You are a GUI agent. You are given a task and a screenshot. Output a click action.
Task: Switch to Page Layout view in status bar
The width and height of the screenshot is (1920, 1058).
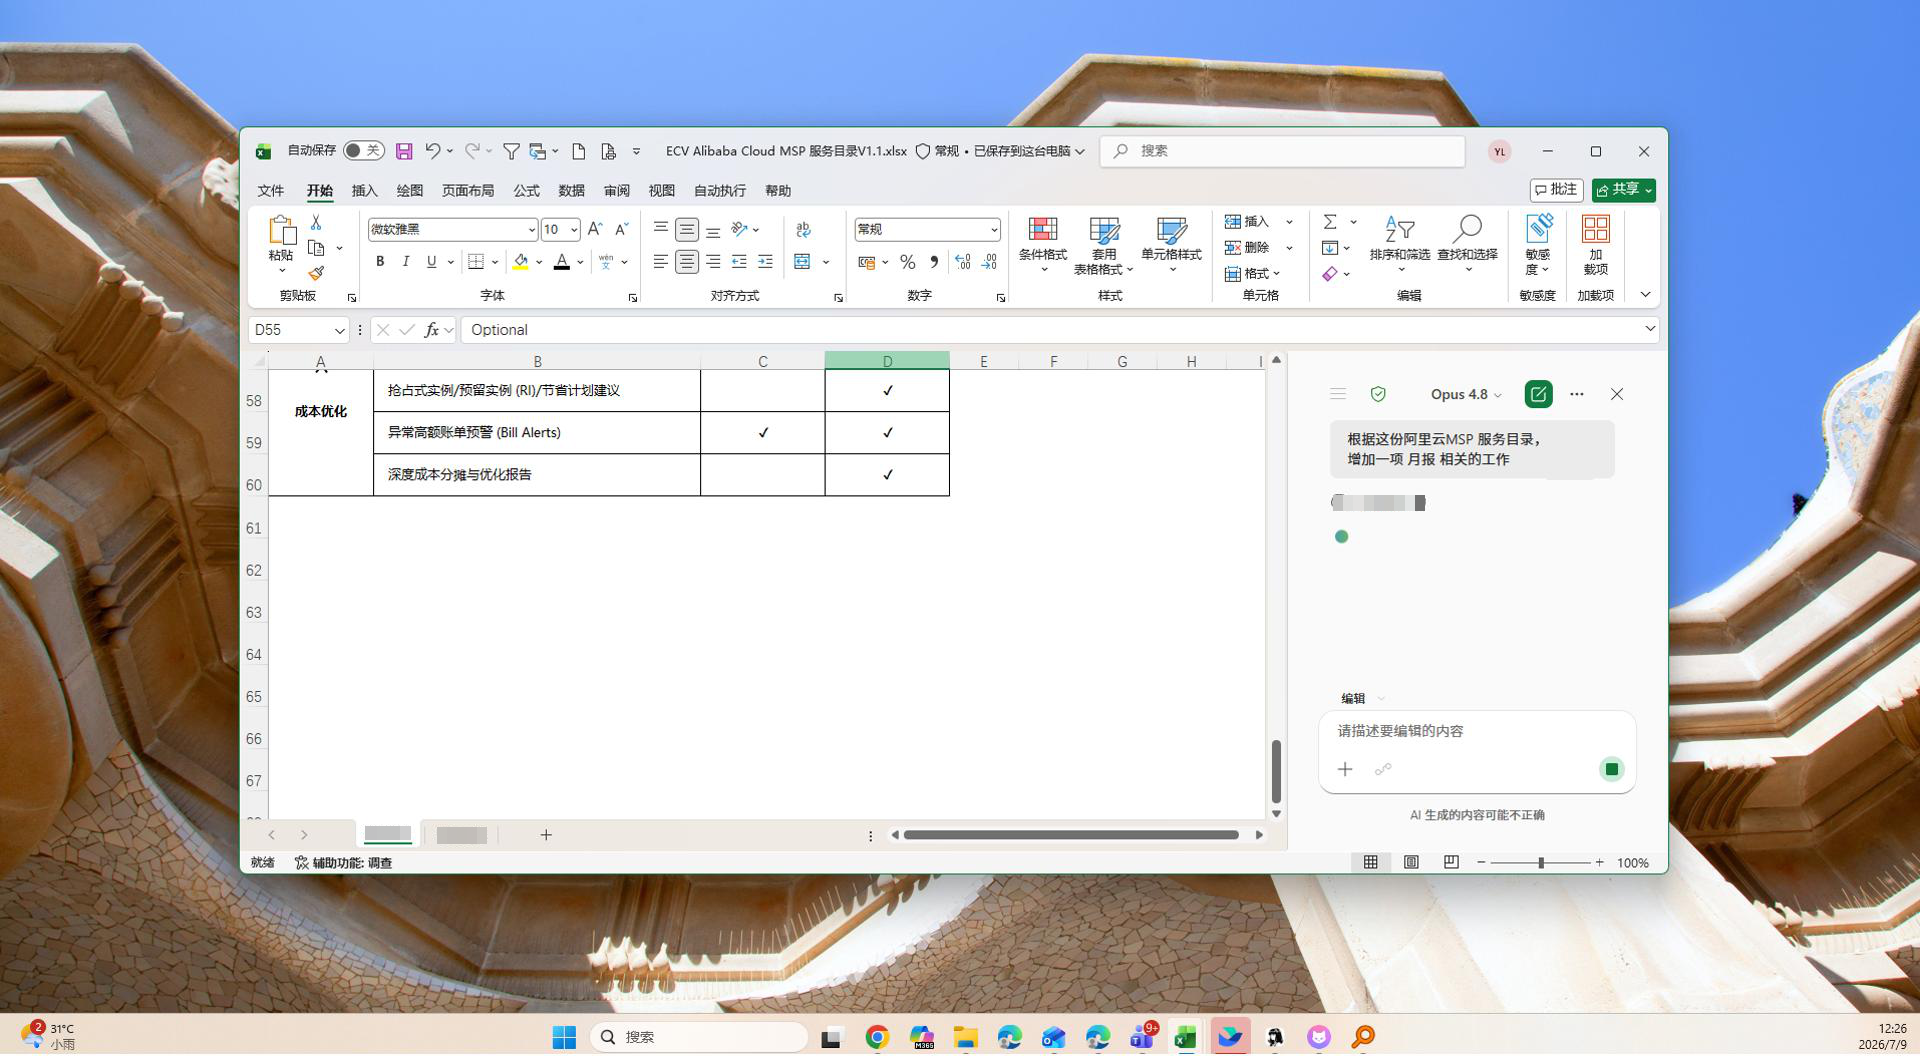click(x=1411, y=863)
